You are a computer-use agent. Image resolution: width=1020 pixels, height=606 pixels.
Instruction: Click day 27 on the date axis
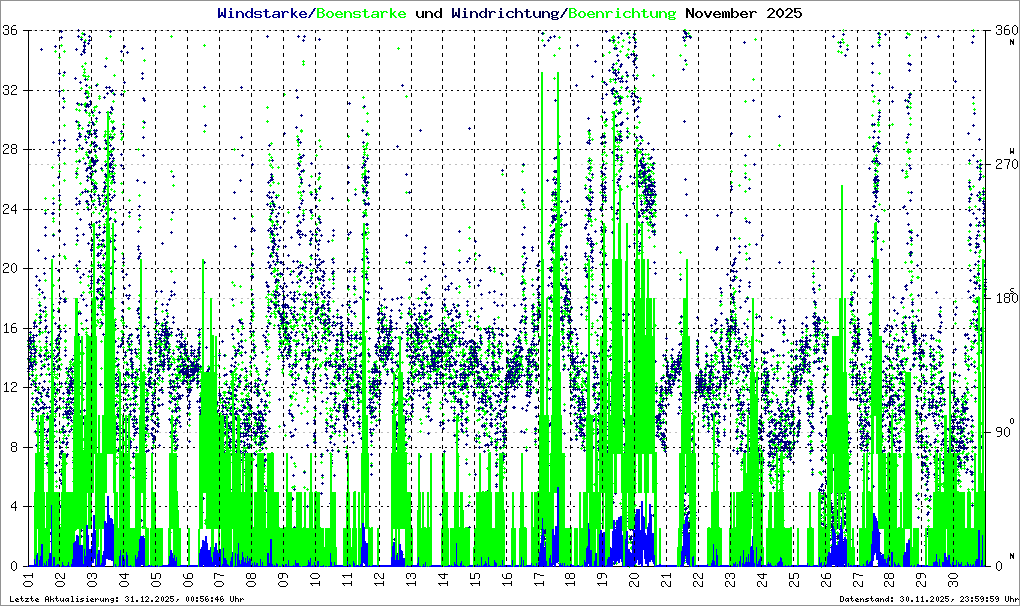pos(858,579)
